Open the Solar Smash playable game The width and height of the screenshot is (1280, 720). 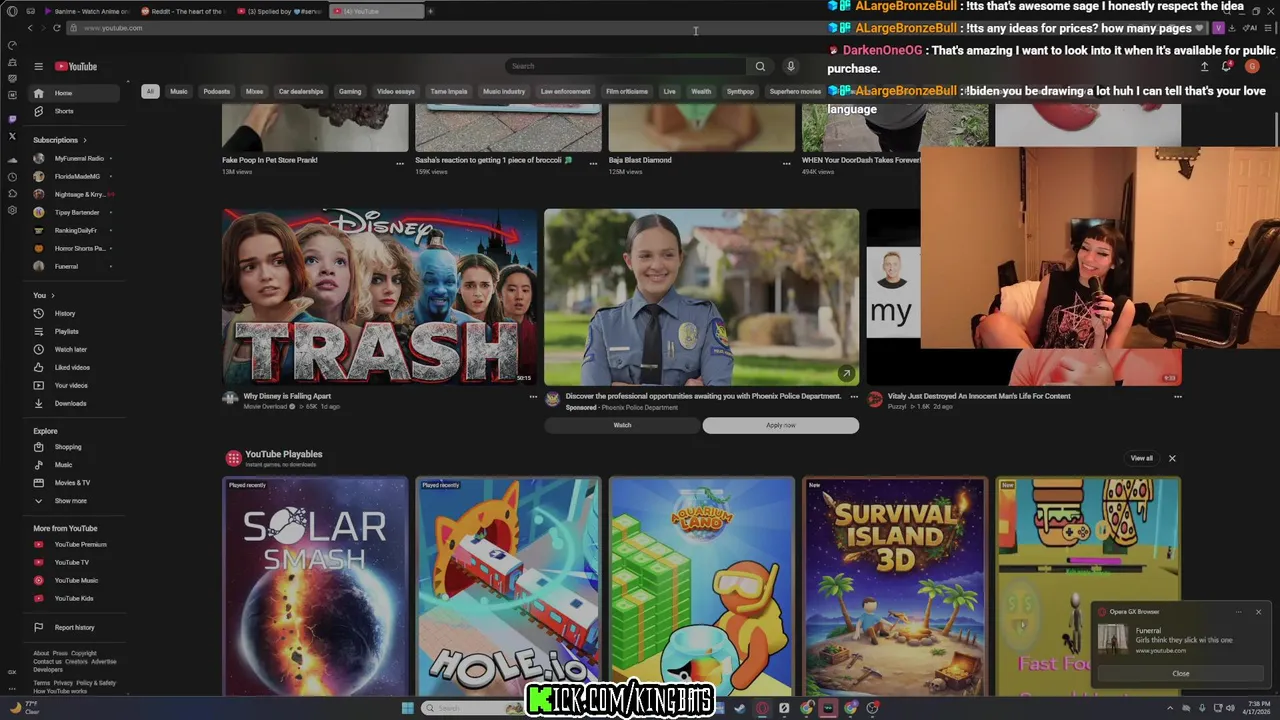tap(315, 586)
